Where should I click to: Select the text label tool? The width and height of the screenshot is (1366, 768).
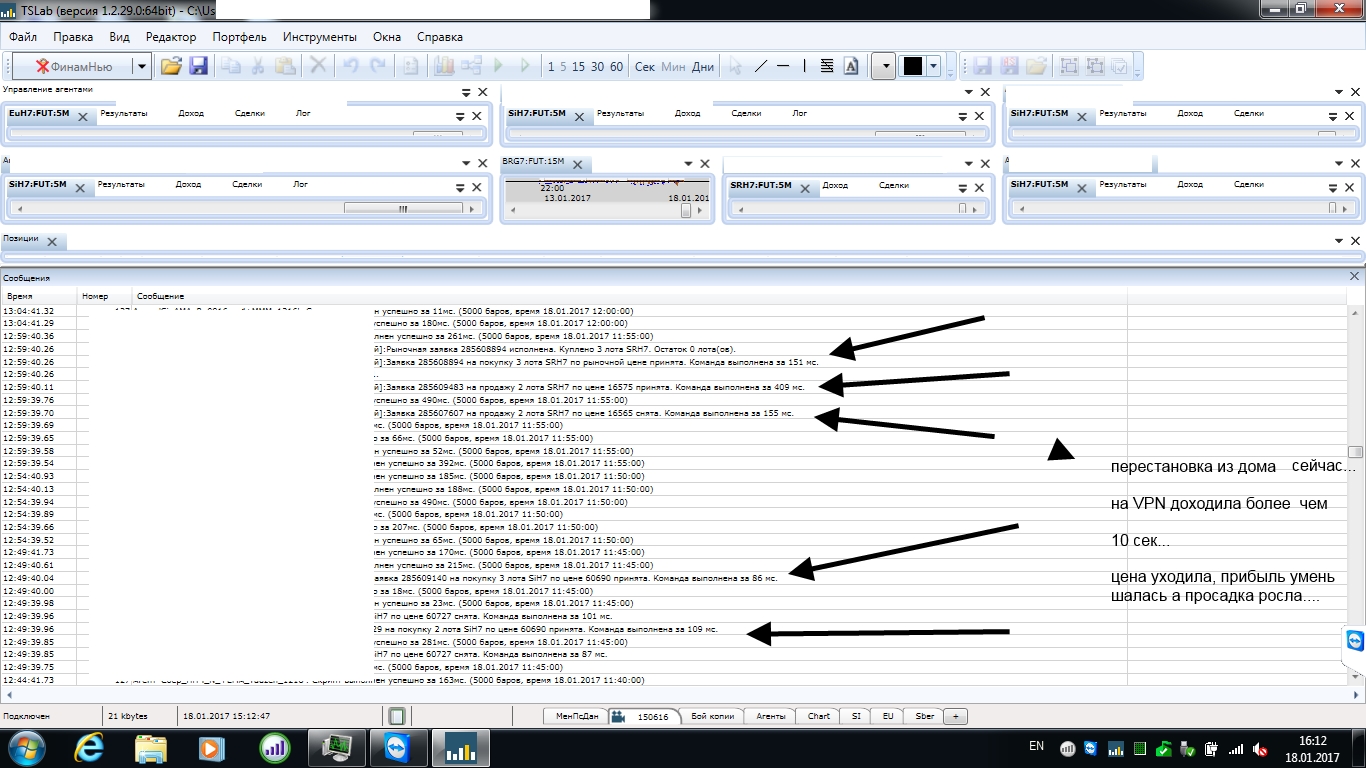coord(851,66)
